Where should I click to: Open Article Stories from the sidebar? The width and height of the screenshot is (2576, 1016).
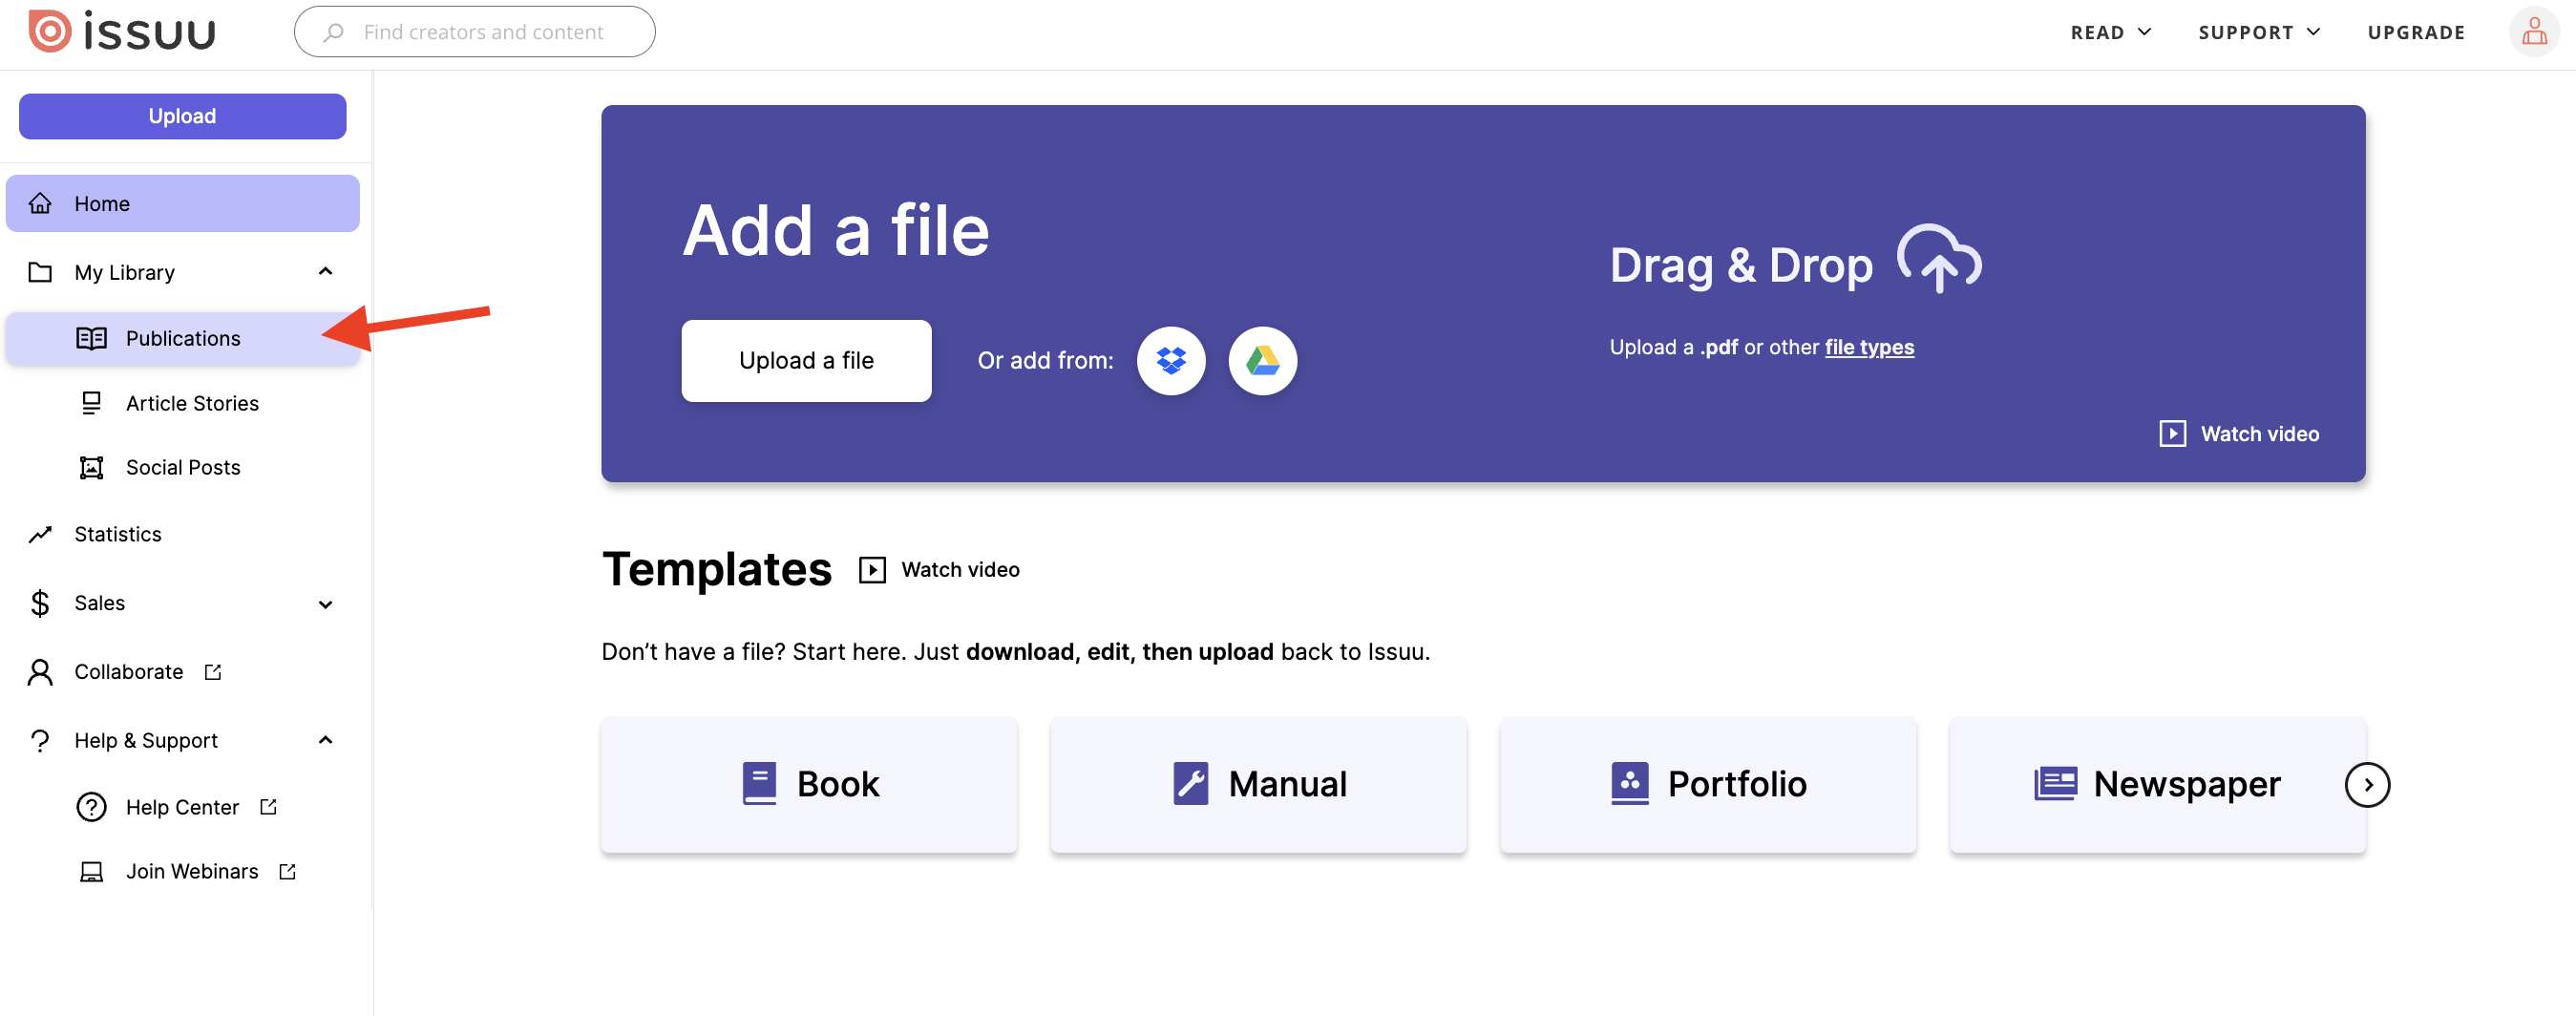coord(192,403)
